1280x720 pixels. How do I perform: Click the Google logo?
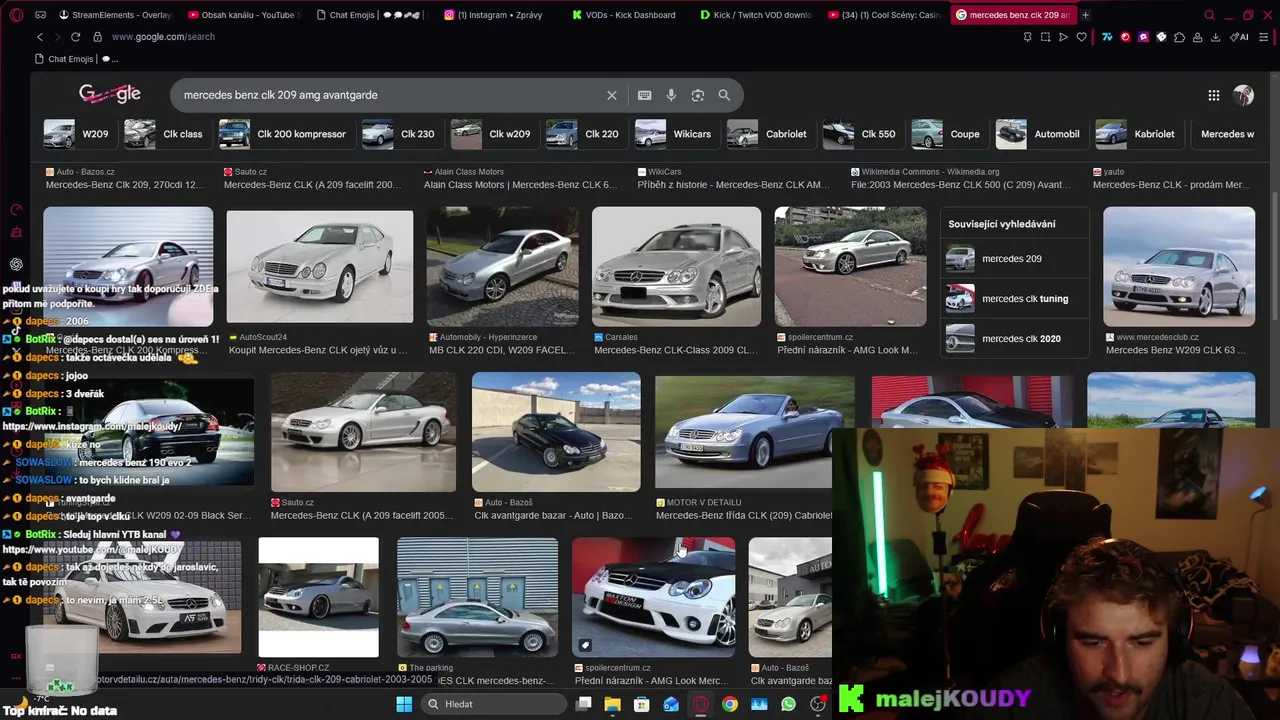tap(110, 94)
